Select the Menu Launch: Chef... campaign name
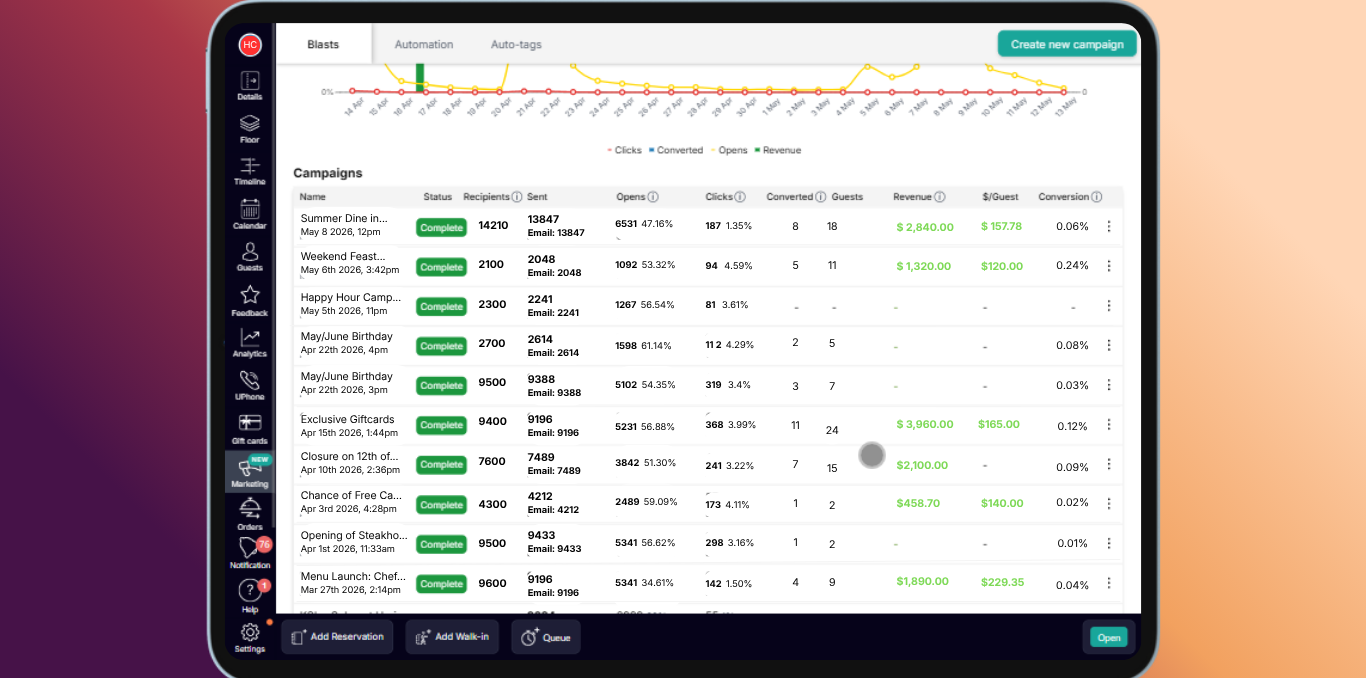This screenshot has width=1366, height=678. coord(352,577)
